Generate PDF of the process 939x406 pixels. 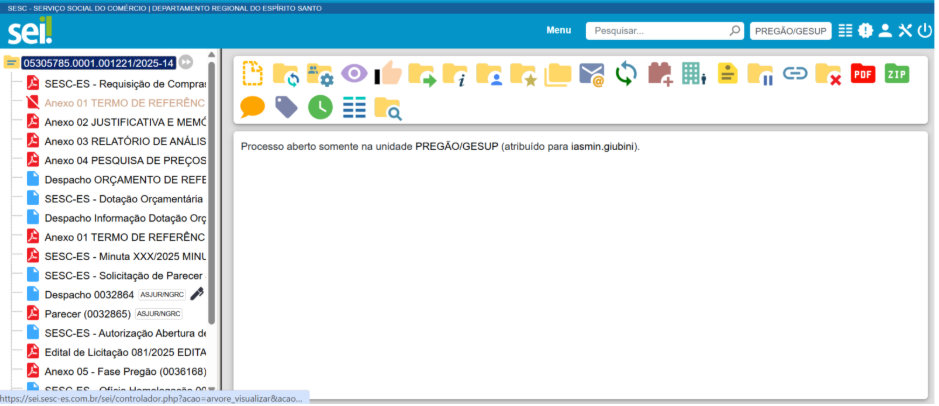(x=863, y=73)
